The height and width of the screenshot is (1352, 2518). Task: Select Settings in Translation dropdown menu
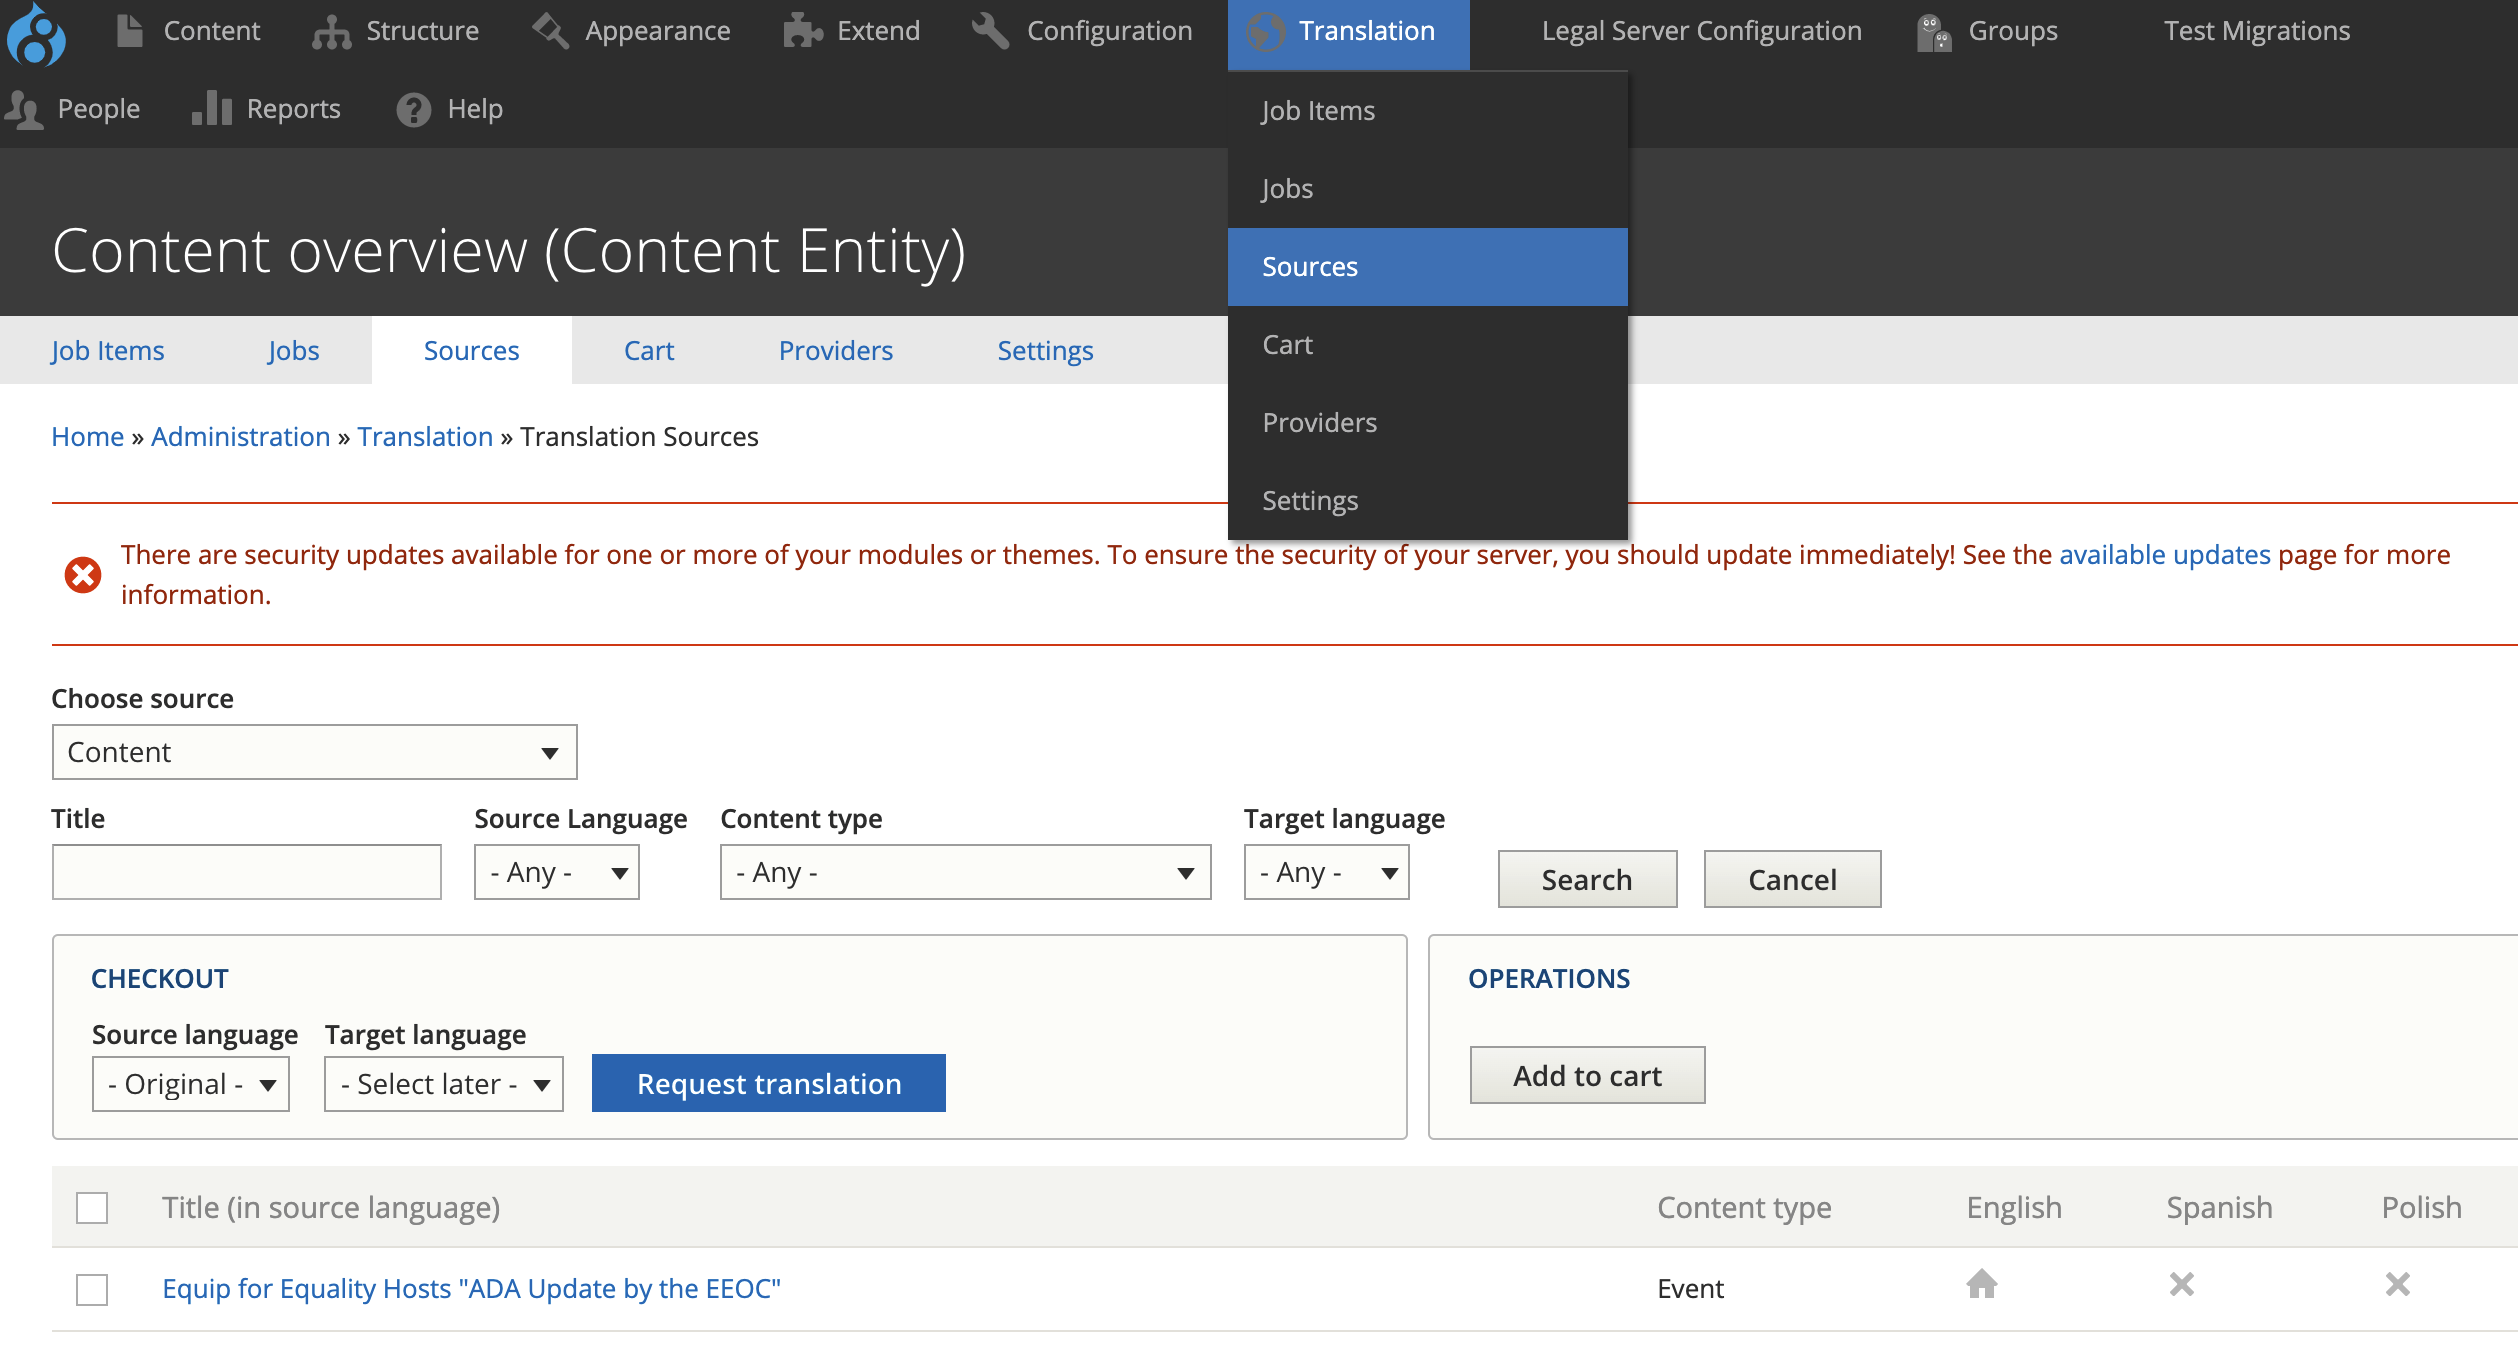point(1427,501)
